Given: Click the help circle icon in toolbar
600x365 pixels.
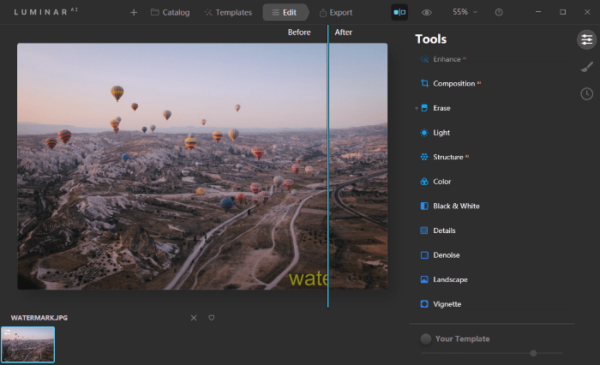Looking at the screenshot, I should [x=499, y=13].
